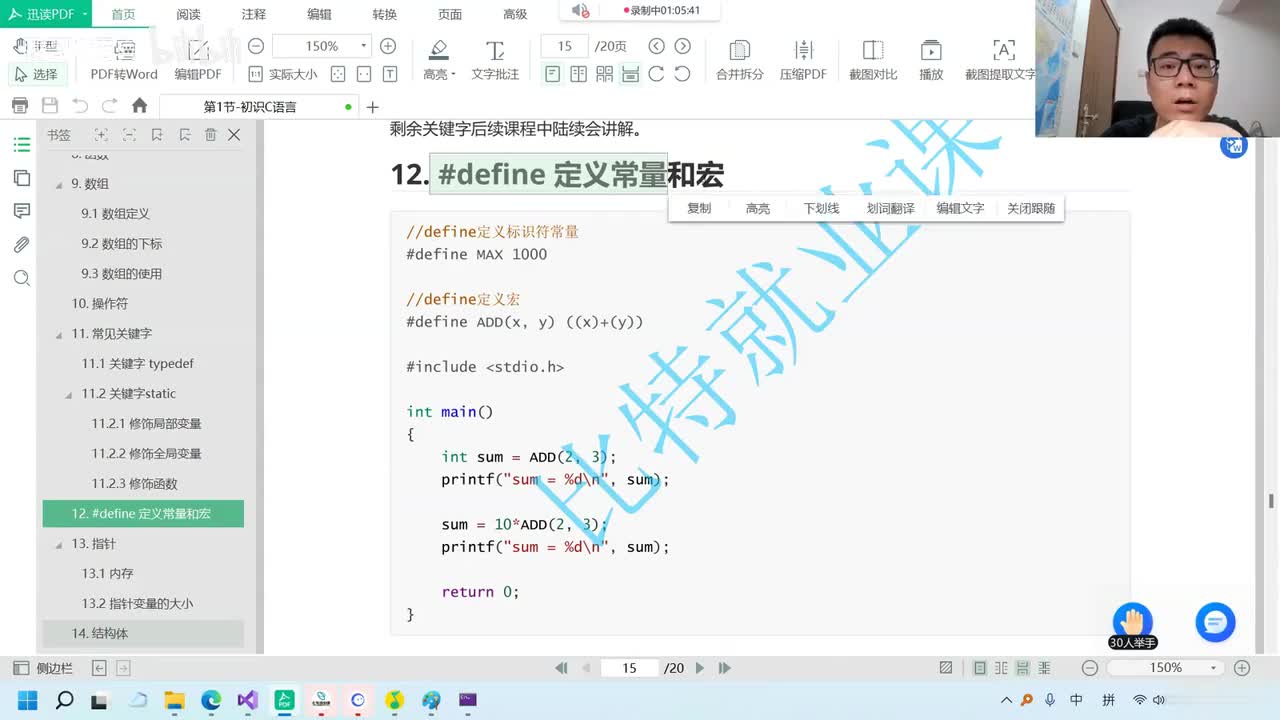Open the 阅读 ribbon tab
1280x720 pixels.
(x=188, y=14)
